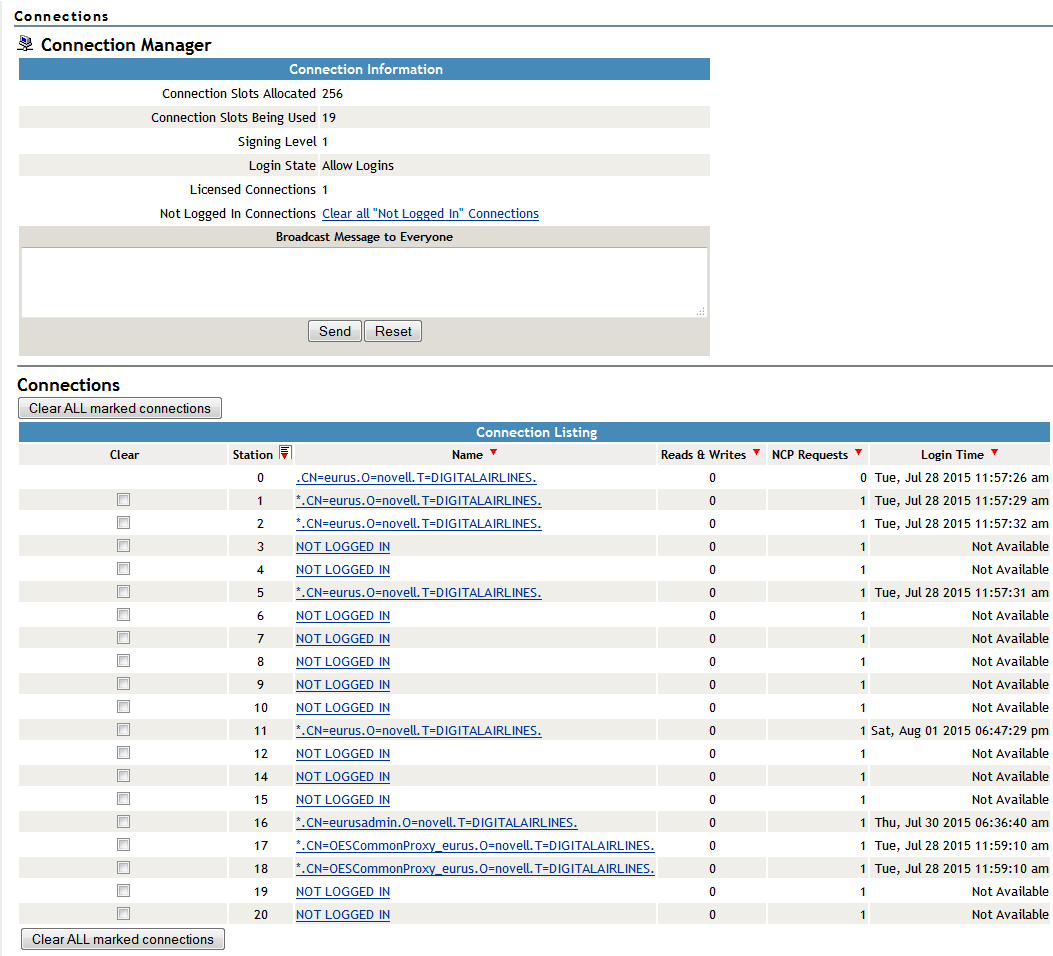Viewport: 1053px width, 956px height.
Task: Click the Connection Manager icon
Action: pos(26,44)
